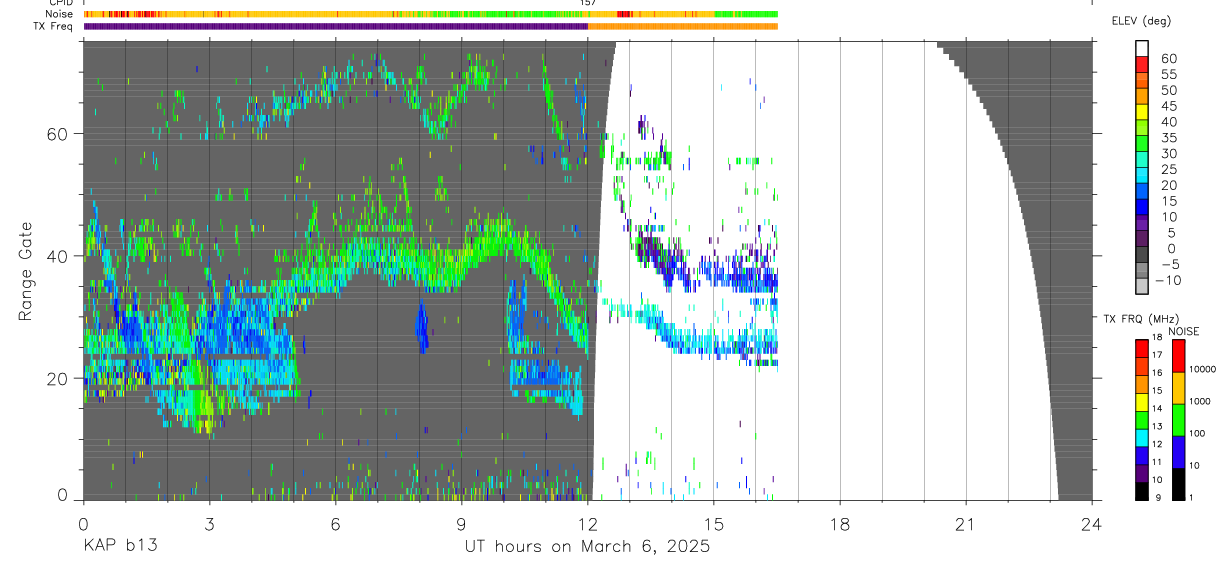1228x567 pixels.
Task: Click the orange portion of the TX Freq strip
Action: pyautogui.click(x=683, y=26)
